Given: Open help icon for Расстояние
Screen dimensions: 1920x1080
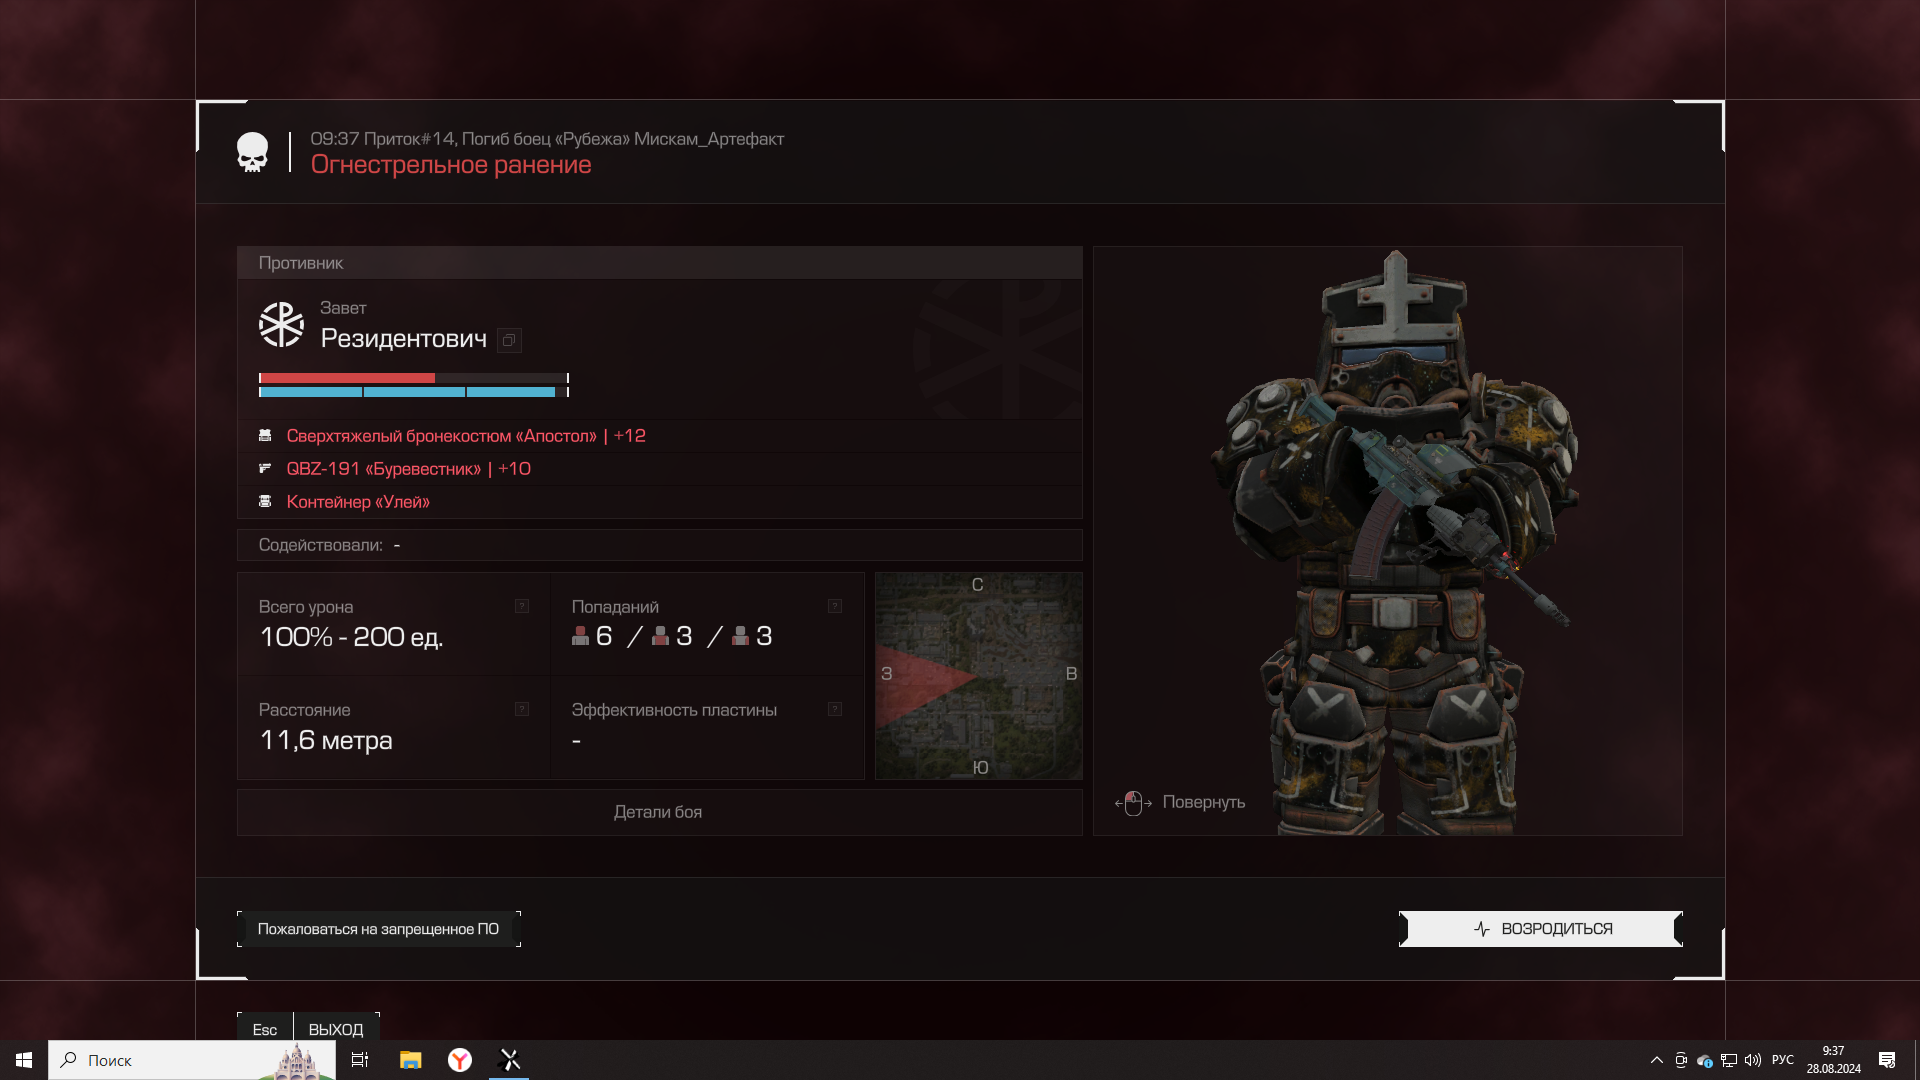Looking at the screenshot, I should click(x=522, y=709).
